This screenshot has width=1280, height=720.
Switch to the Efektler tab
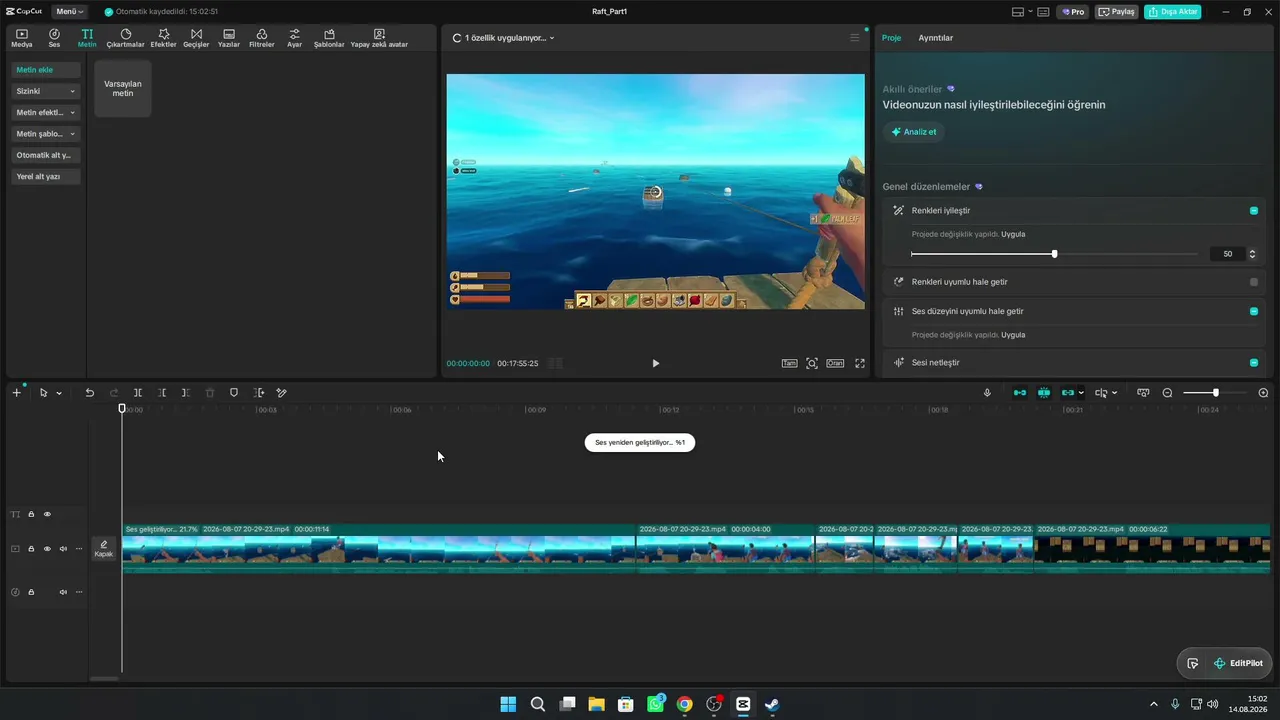[x=163, y=38]
